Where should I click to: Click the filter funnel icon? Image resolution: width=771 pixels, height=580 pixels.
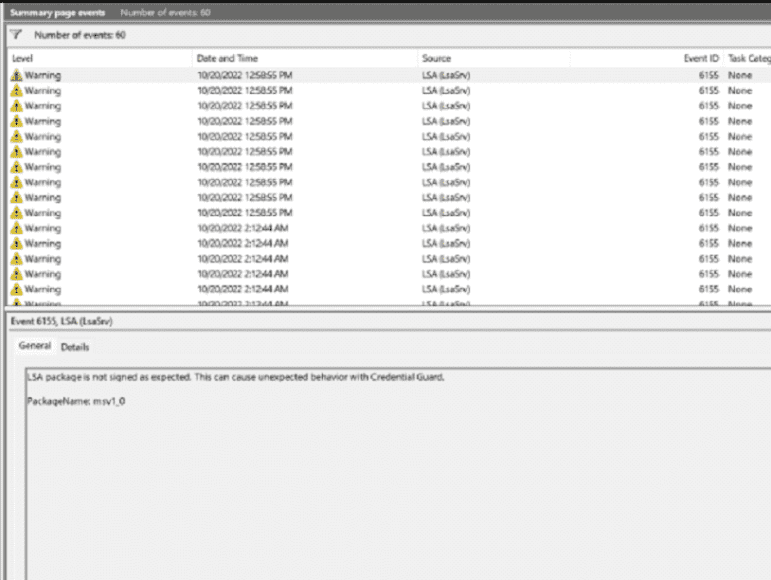16,34
